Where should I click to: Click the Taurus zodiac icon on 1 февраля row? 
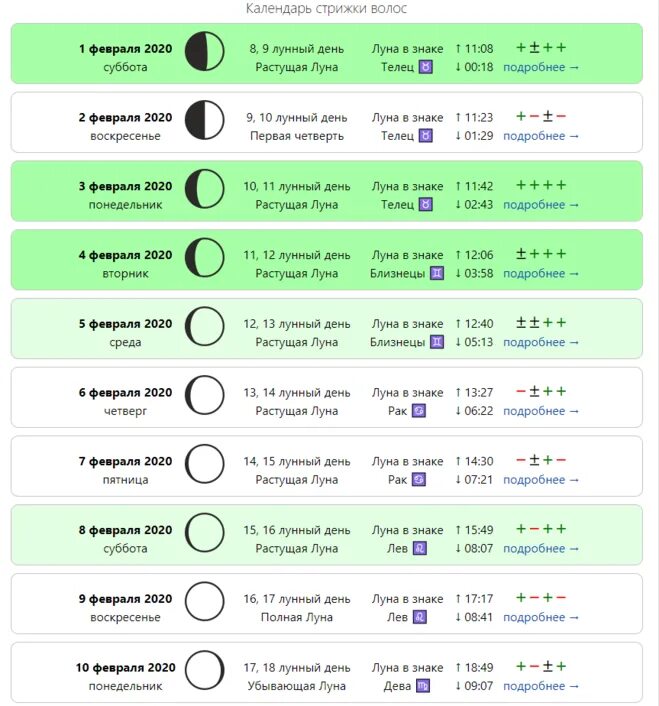(425, 67)
